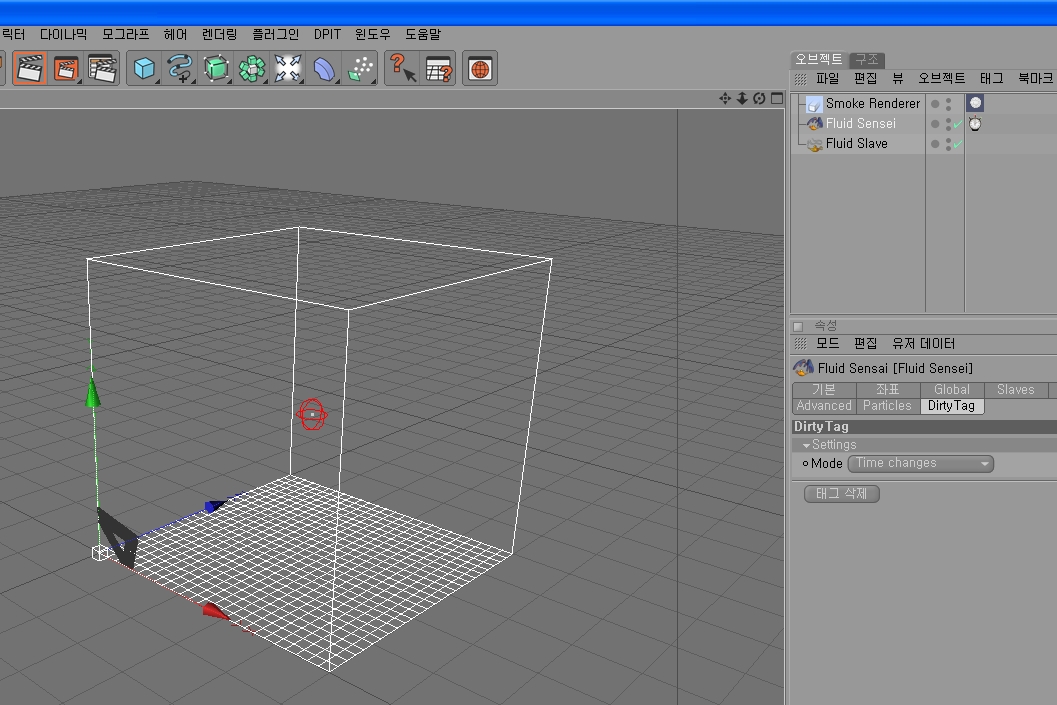The image size is (1057, 705).
Task: Add a Cube primitive object
Action: tap(144, 68)
